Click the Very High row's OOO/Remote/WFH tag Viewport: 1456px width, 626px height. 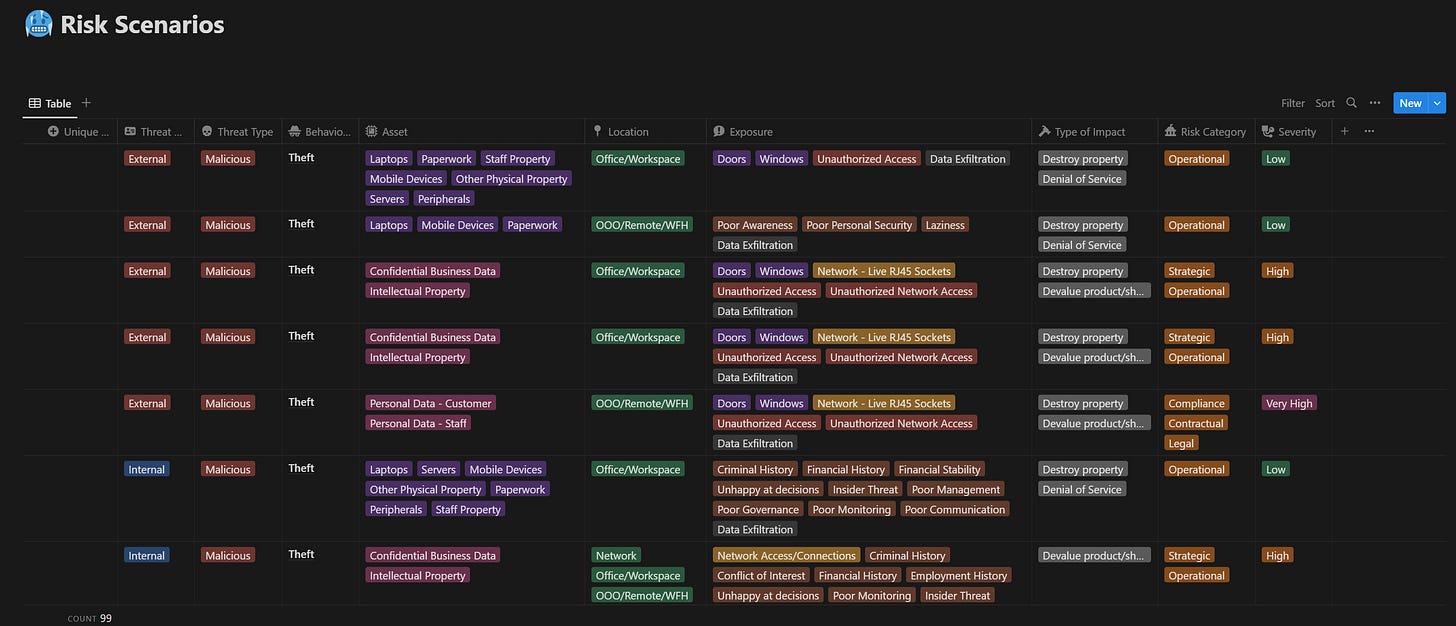642,403
